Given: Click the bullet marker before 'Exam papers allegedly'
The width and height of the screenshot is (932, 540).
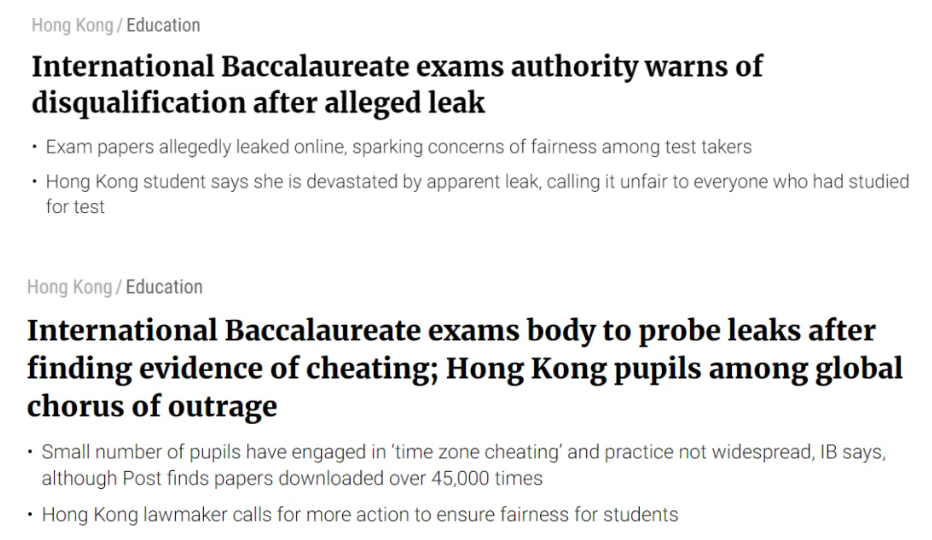Looking at the screenshot, I should click(35, 146).
